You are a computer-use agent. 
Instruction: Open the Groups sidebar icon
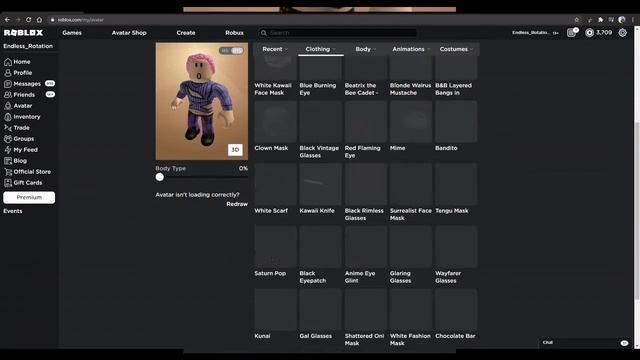click(x=8, y=139)
